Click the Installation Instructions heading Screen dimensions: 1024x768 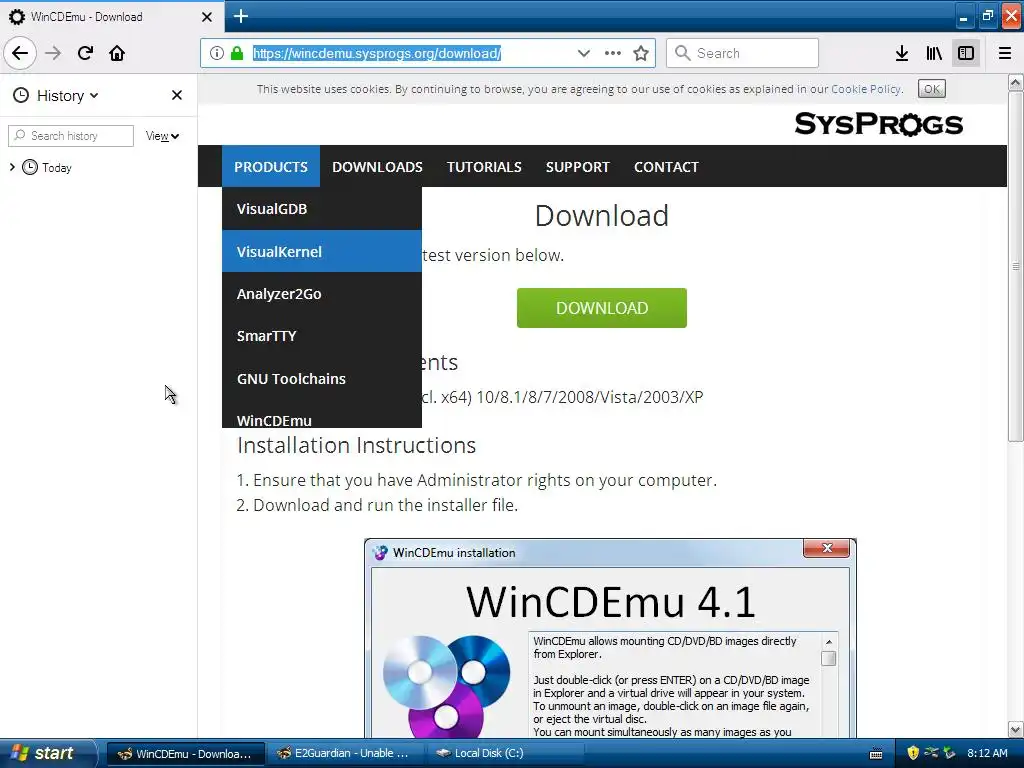357,445
